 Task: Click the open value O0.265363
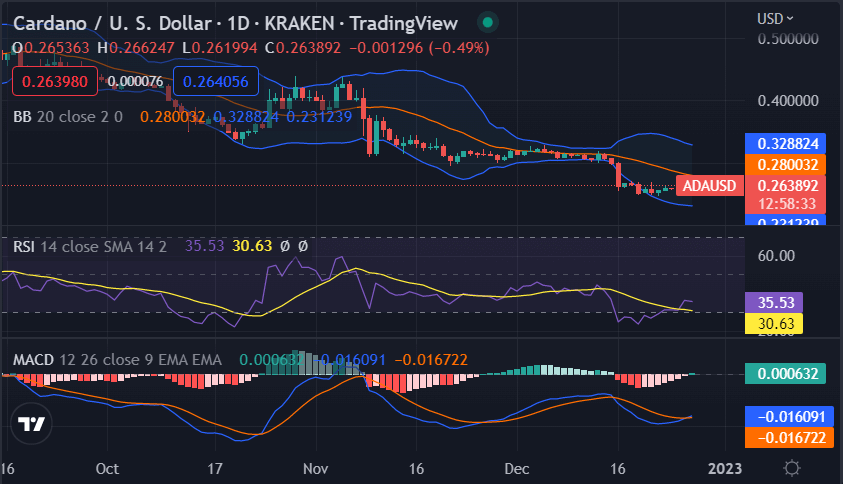pyautogui.click(x=51, y=48)
